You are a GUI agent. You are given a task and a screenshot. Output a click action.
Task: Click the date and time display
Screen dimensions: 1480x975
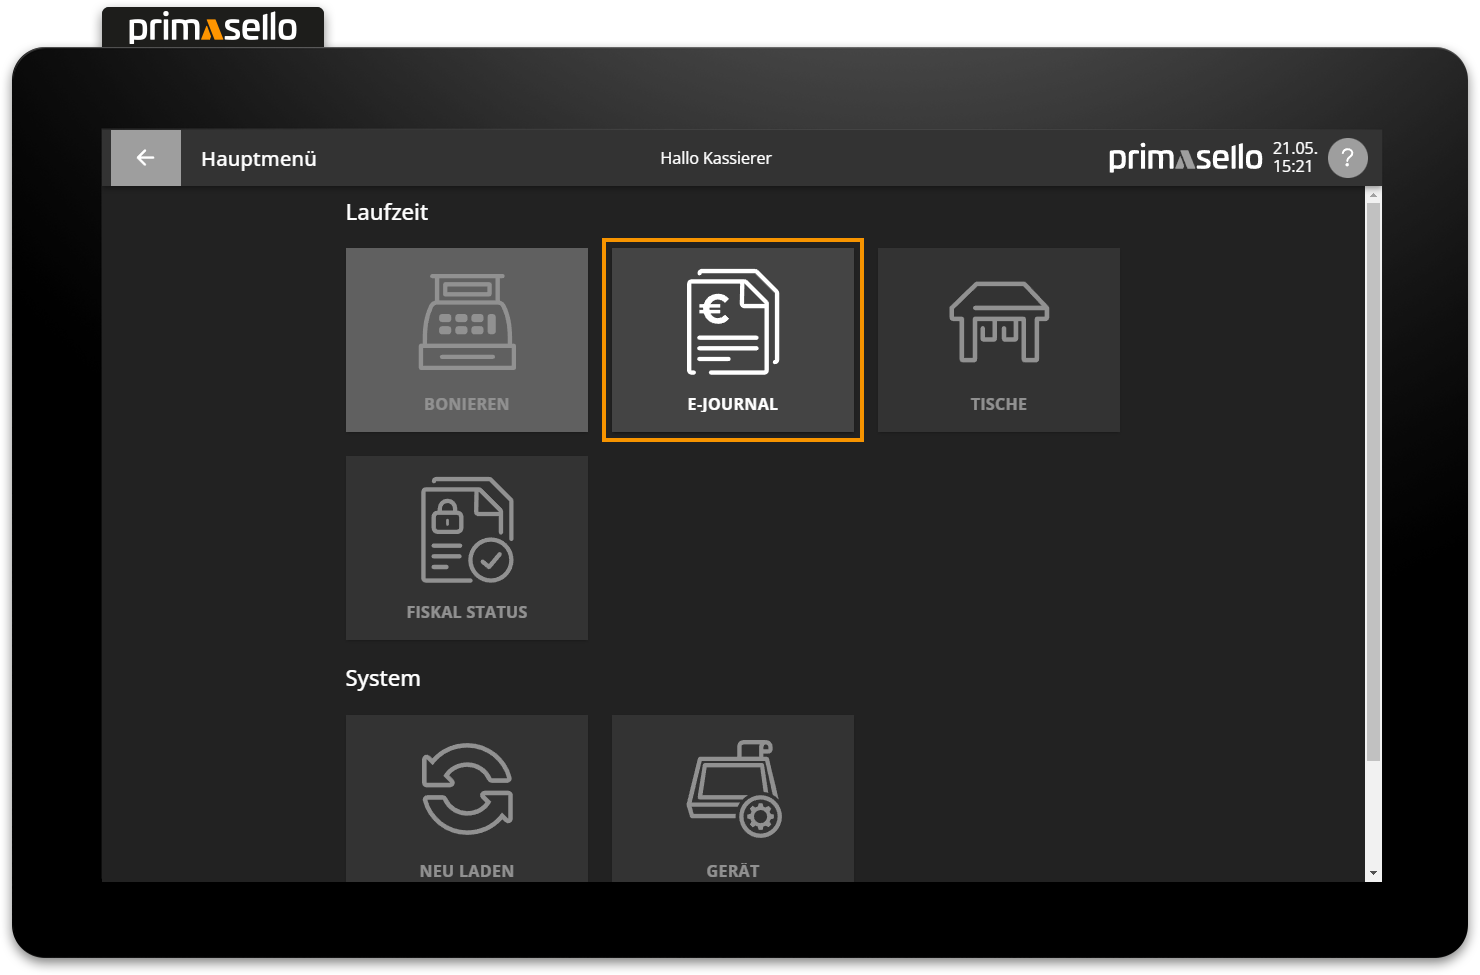1294,158
